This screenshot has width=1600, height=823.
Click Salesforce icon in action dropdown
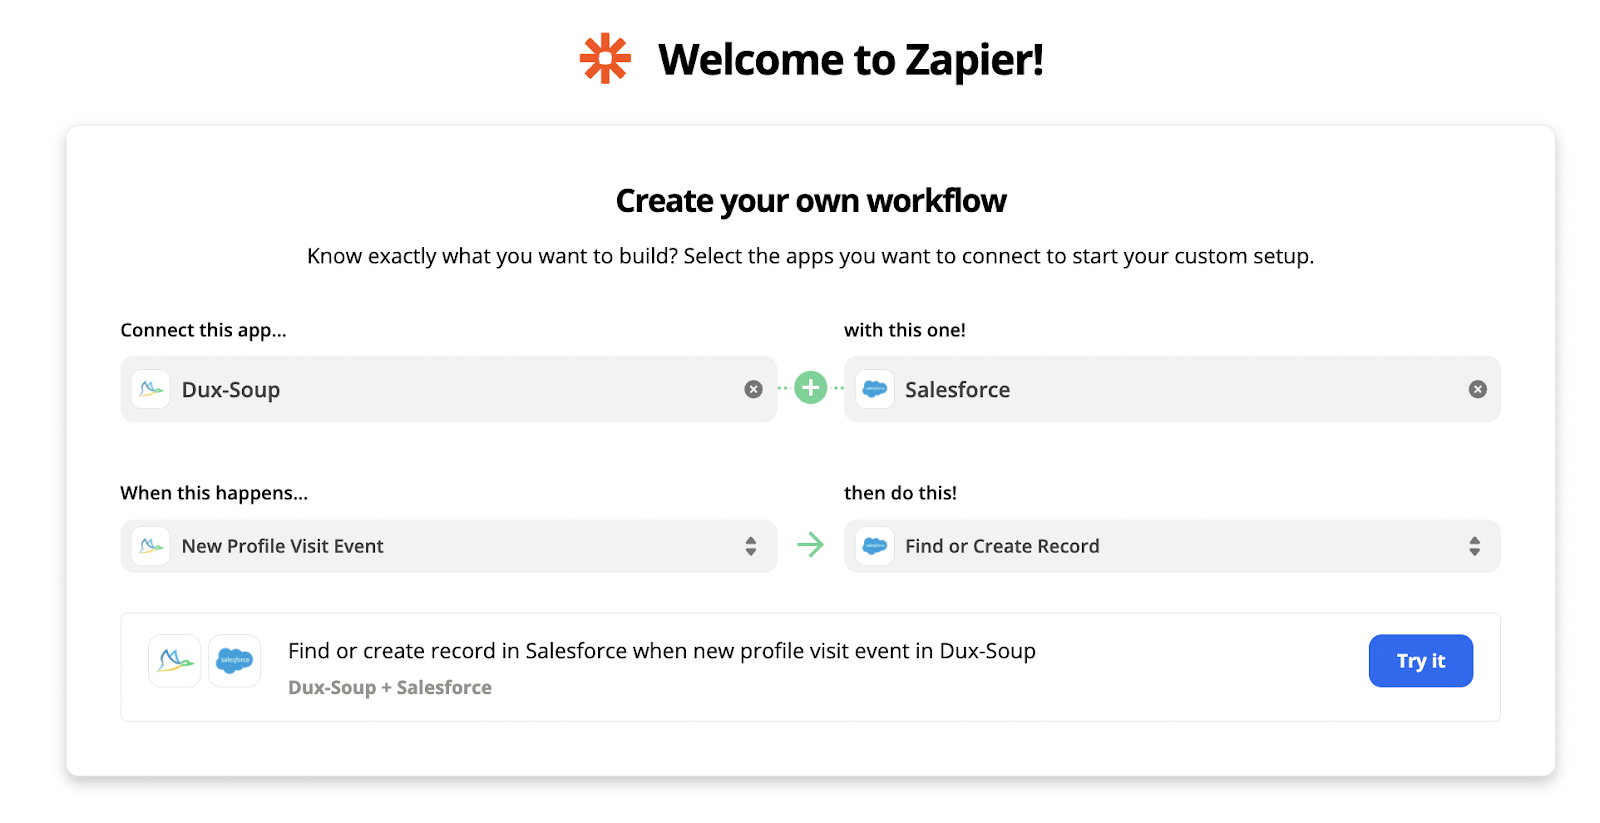tap(875, 546)
